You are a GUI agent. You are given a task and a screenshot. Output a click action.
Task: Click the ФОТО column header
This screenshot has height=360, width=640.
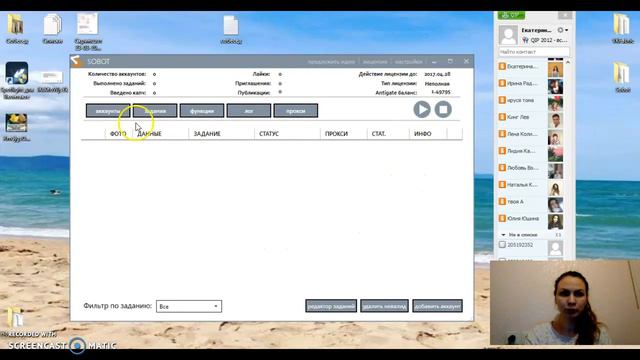point(118,133)
